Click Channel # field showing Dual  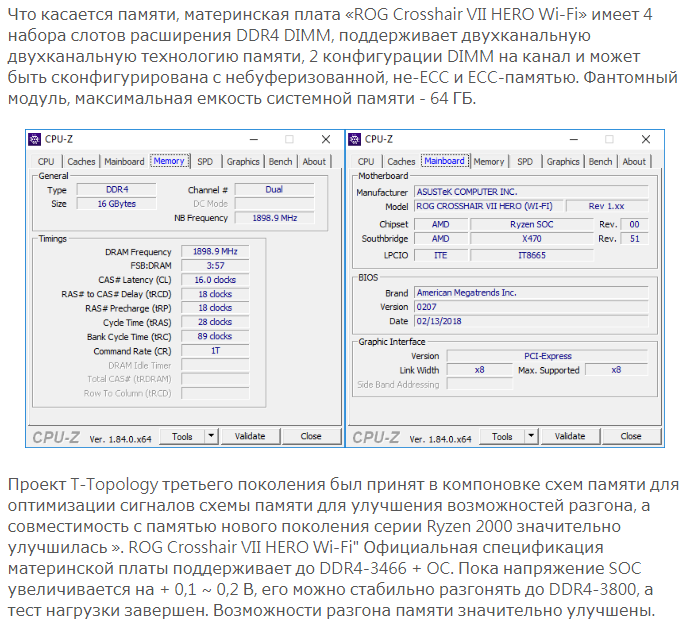(x=275, y=189)
